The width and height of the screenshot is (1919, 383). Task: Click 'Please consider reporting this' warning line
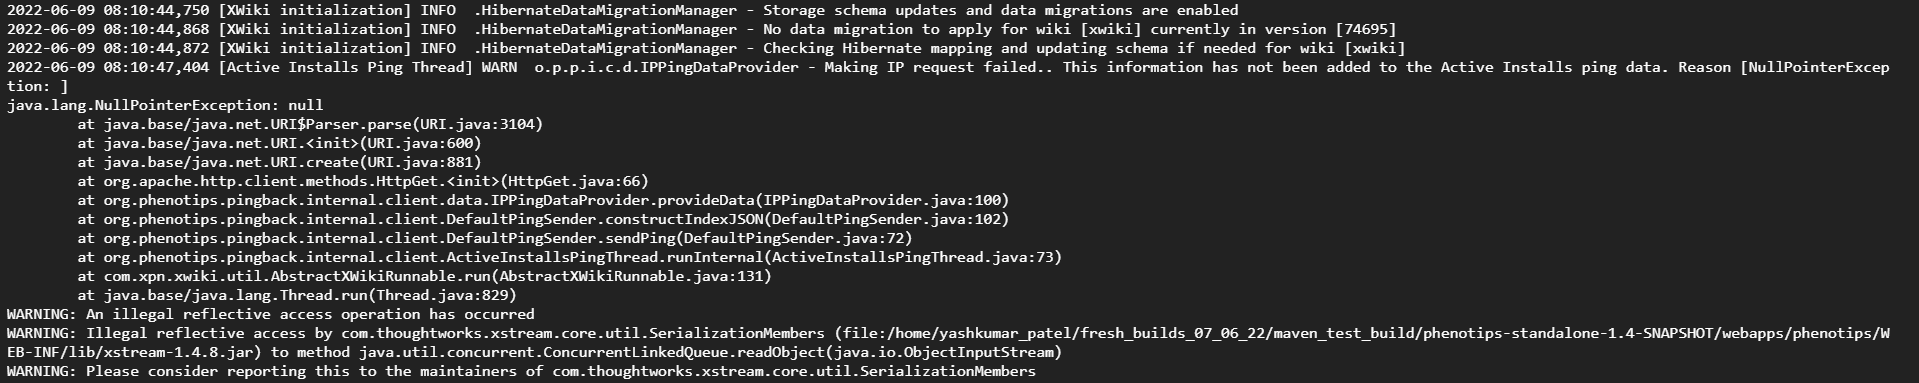[x=521, y=371]
